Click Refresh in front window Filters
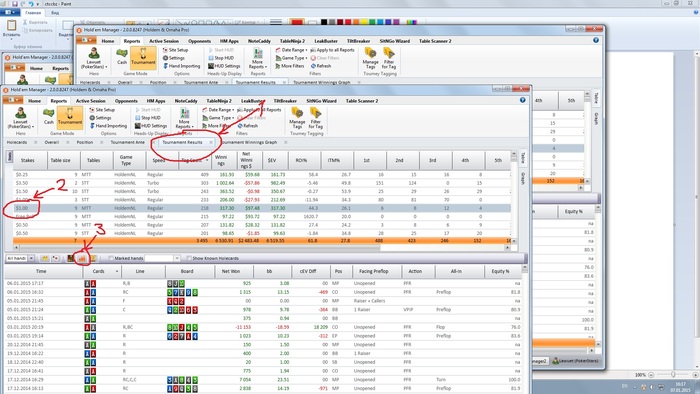This screenshot has width=700, height=394. tap(247, 126)
